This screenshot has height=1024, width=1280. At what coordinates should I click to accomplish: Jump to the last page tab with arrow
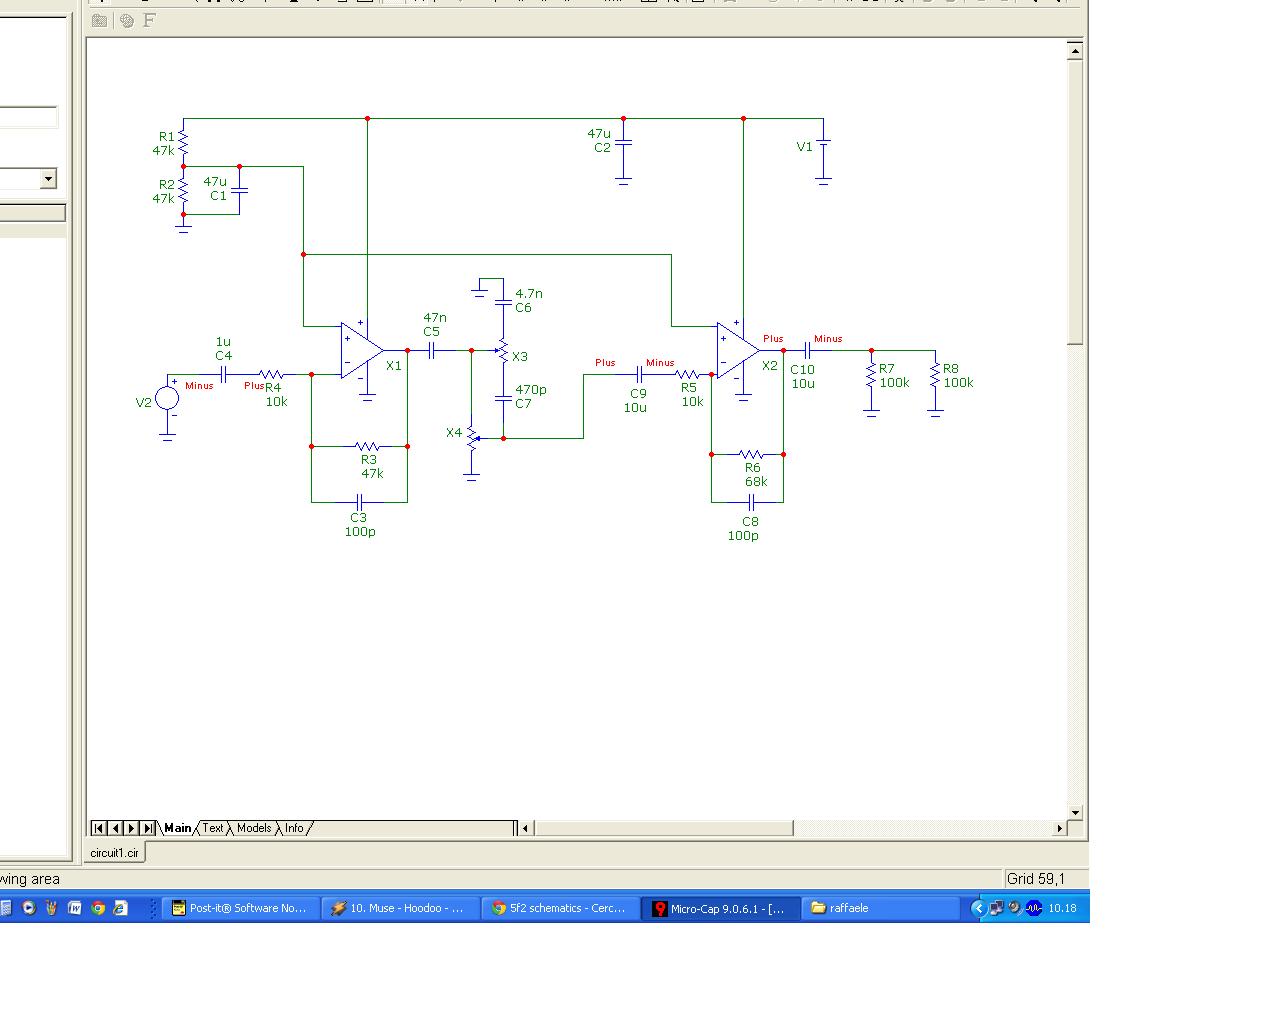(x=148, y=828)
